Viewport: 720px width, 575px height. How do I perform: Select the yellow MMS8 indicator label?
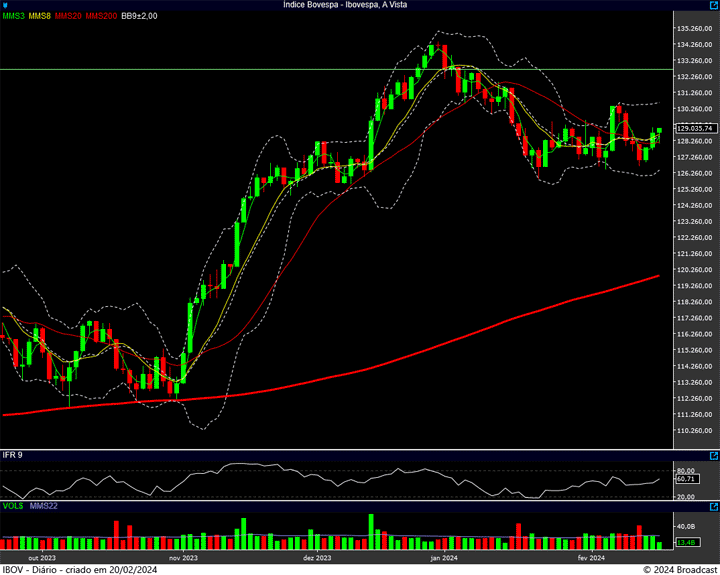pyautogui.click(x=41, y=16)
